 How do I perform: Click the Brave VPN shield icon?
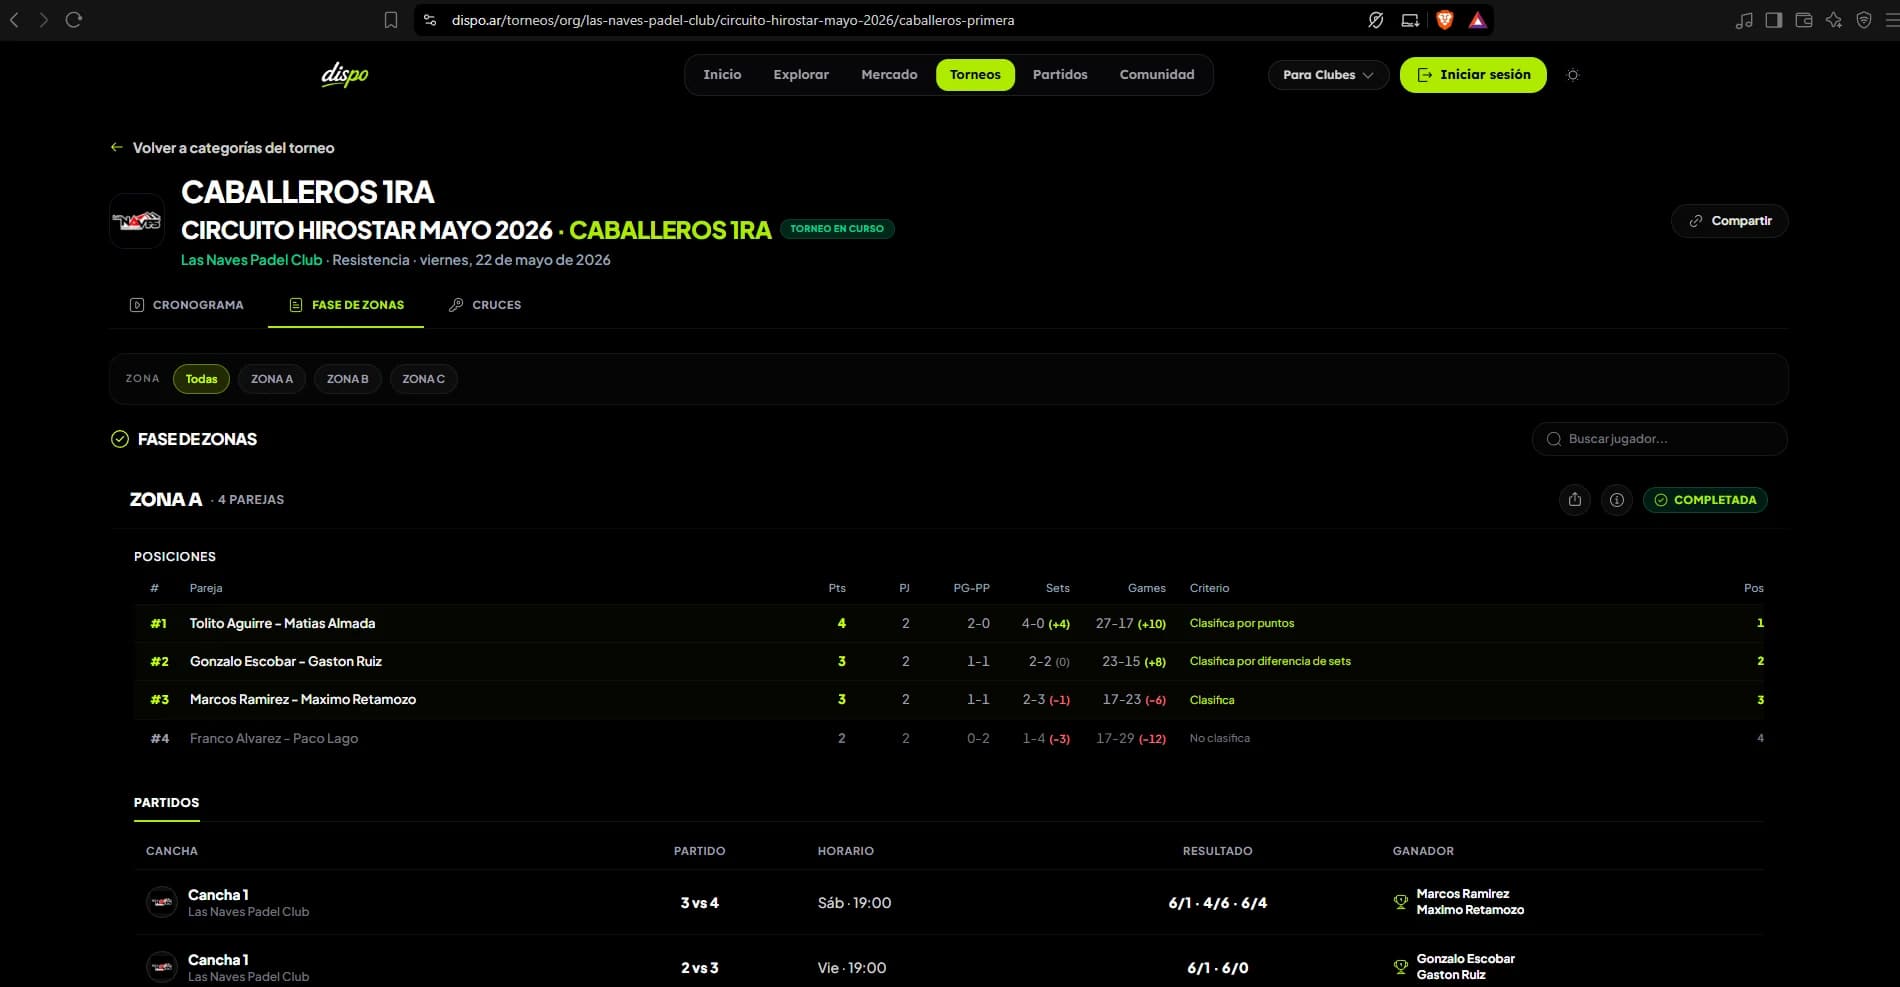tap(1864, 20)
